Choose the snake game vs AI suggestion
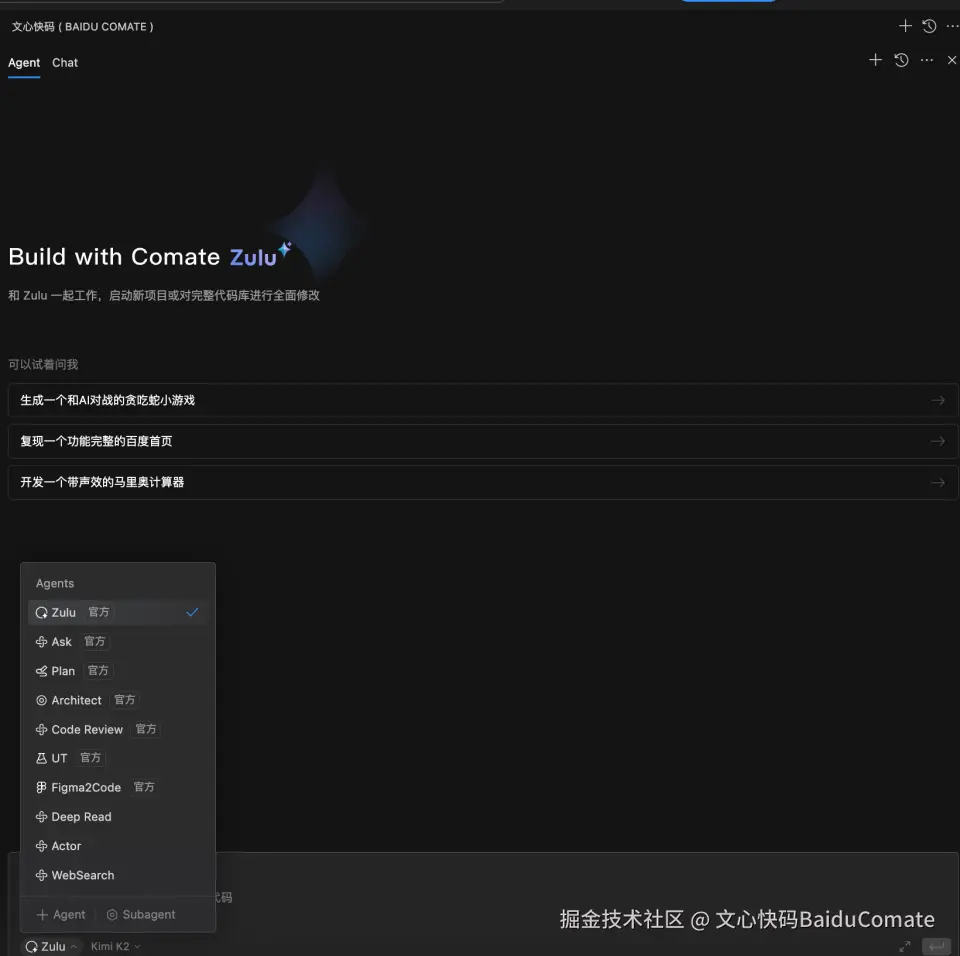The height and width of the screenshot is (956, 960). point(482,401)
